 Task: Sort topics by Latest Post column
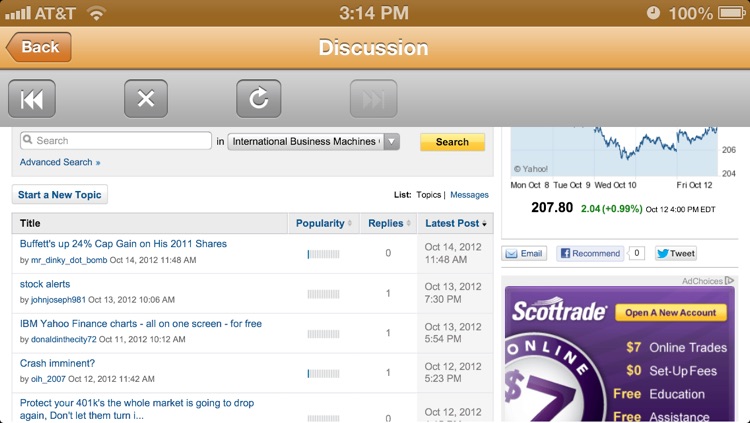pos(455,223)
